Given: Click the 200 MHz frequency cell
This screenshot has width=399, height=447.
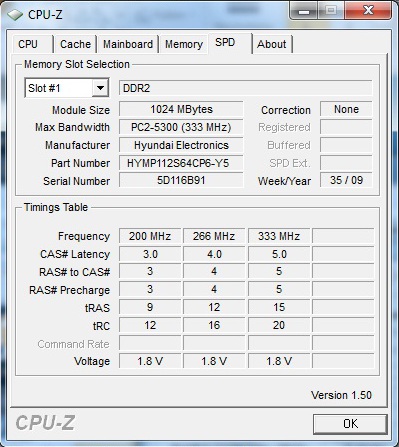Looking at the screenshot, I should [150, 236].
